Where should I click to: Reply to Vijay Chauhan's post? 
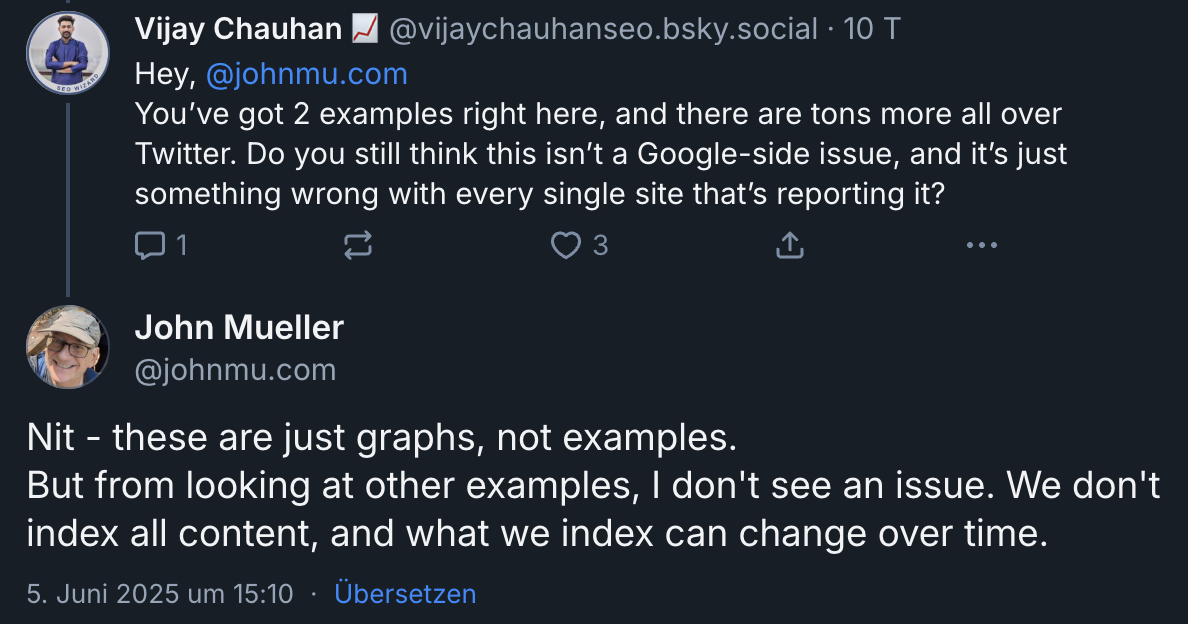tap(150, 245)
